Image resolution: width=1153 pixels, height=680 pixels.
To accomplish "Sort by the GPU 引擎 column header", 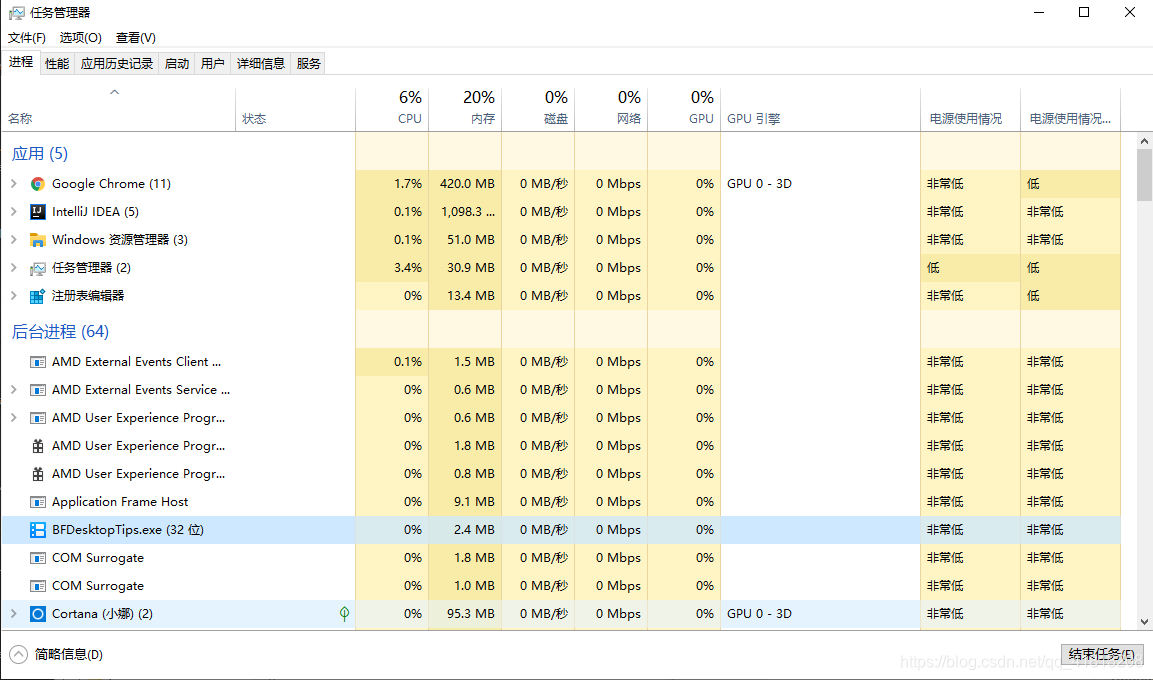I will click(x=820, y=109).
